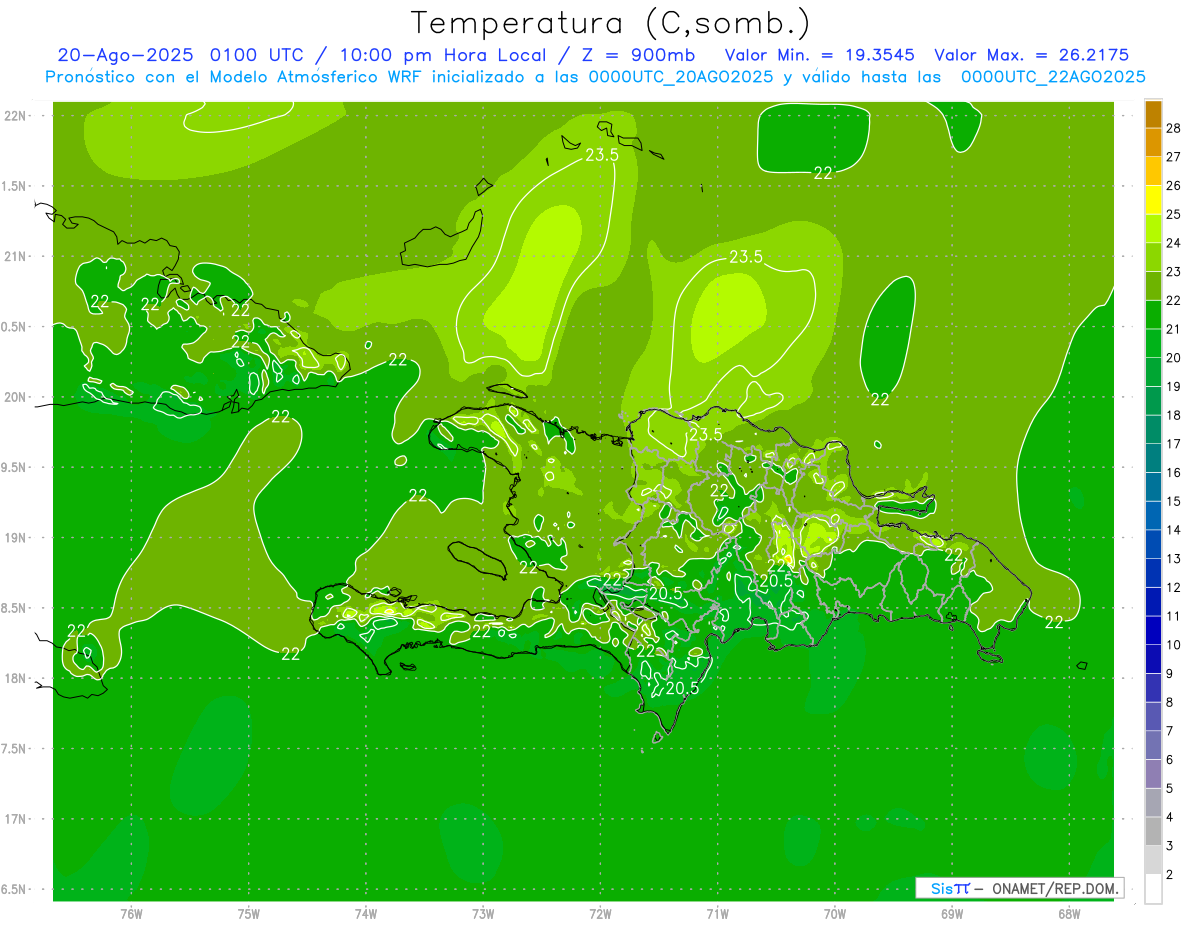1200x927 pixels.
Task: Click the 'SisTT - ONAMET/REP.DOM.' credit box
Action: pyautogui.click(x=1018, y=888)
